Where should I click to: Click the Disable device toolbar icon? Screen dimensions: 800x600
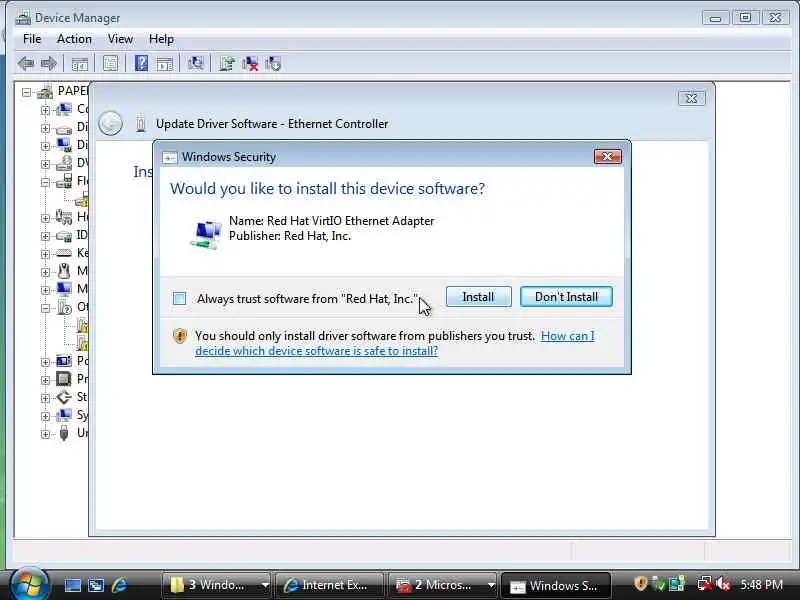pos(273,63)
